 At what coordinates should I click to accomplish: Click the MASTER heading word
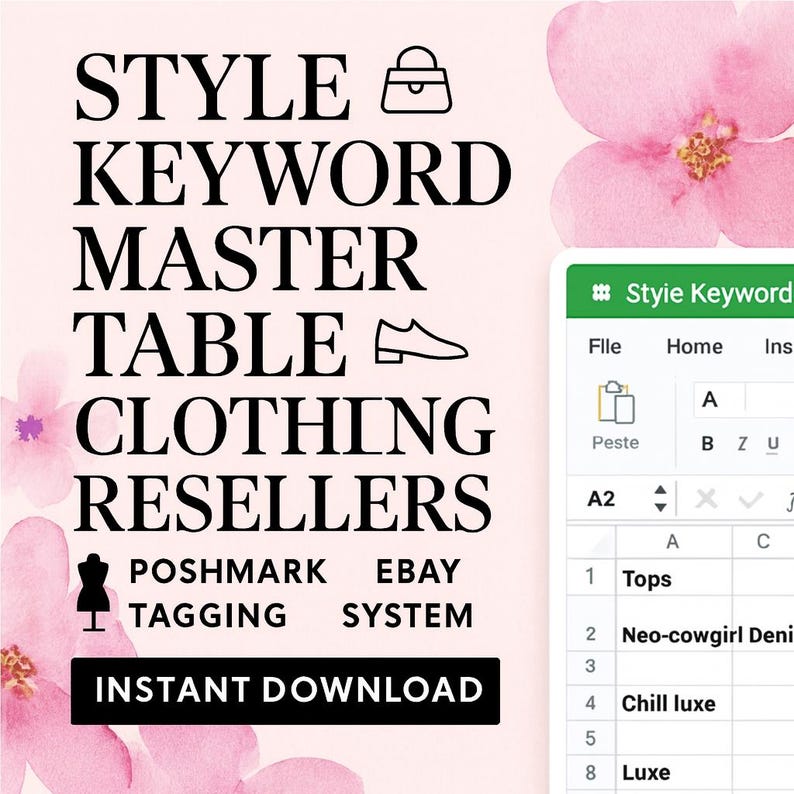[250, 258]
